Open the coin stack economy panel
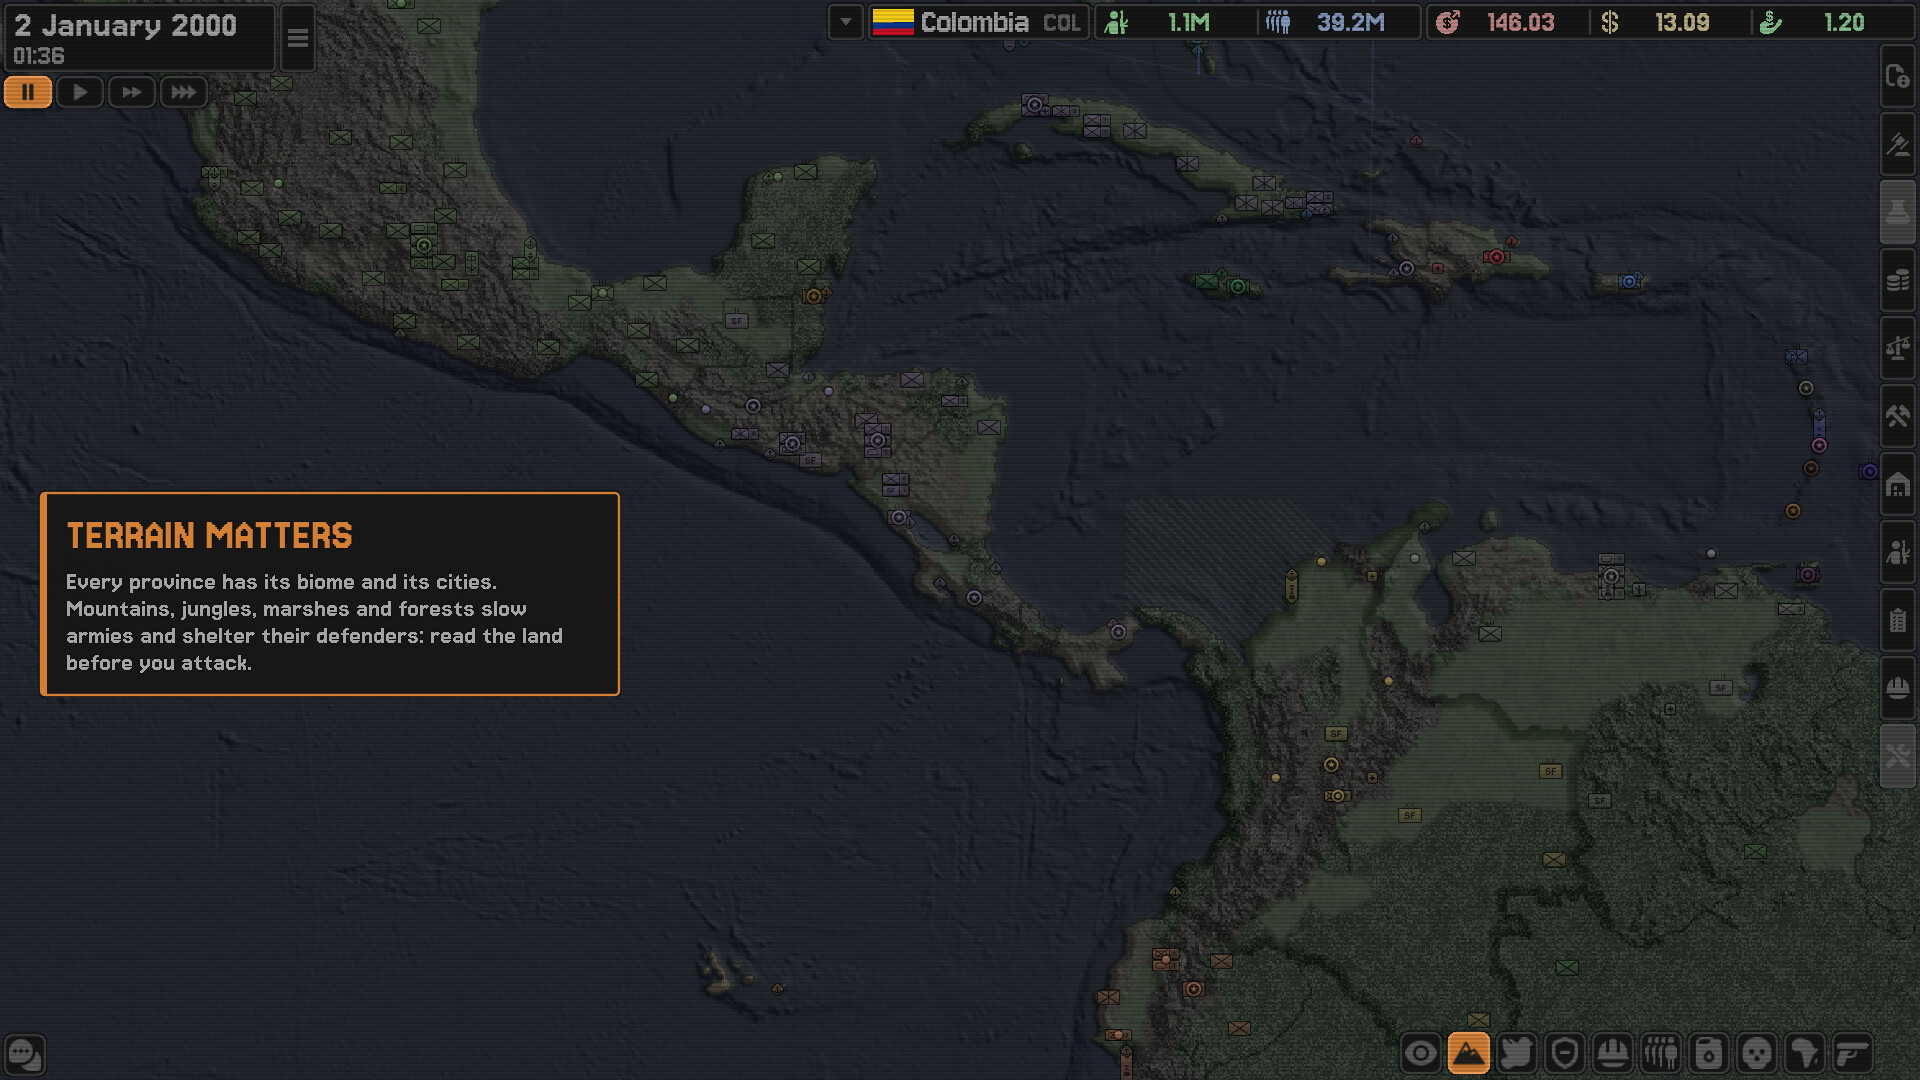1920x1080 pixels. [x=1897, y=280]
